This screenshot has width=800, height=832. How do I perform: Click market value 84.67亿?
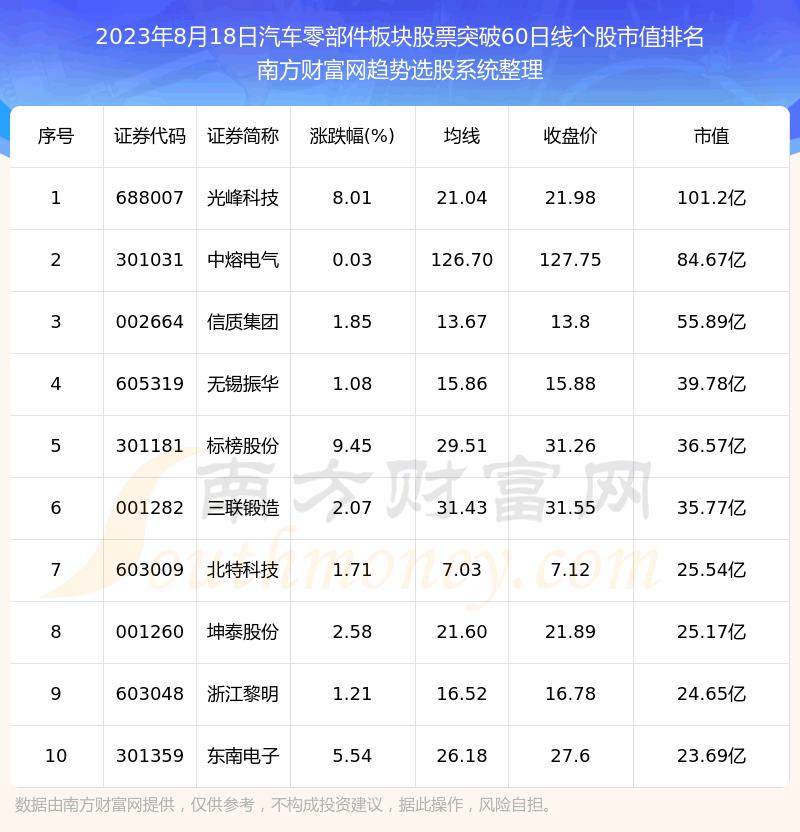tap(711, 260)
